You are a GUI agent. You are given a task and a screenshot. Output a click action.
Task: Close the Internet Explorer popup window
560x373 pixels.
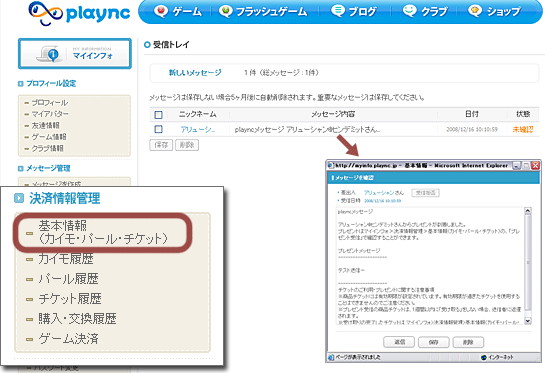click(x=535, y=166)
